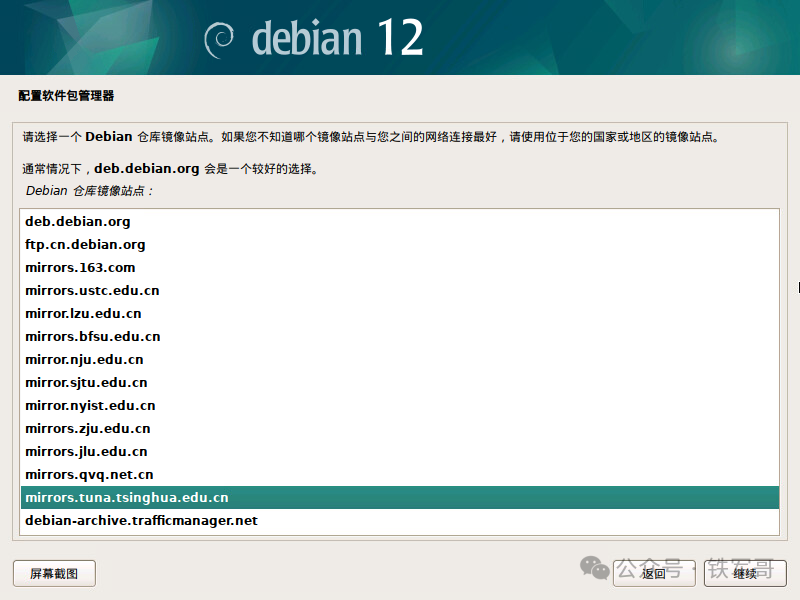Image resolution: width=800 pixels, height=600 pixels.
Task: Select mirror.nyist.edu.cn mirror
Action: 400,405
